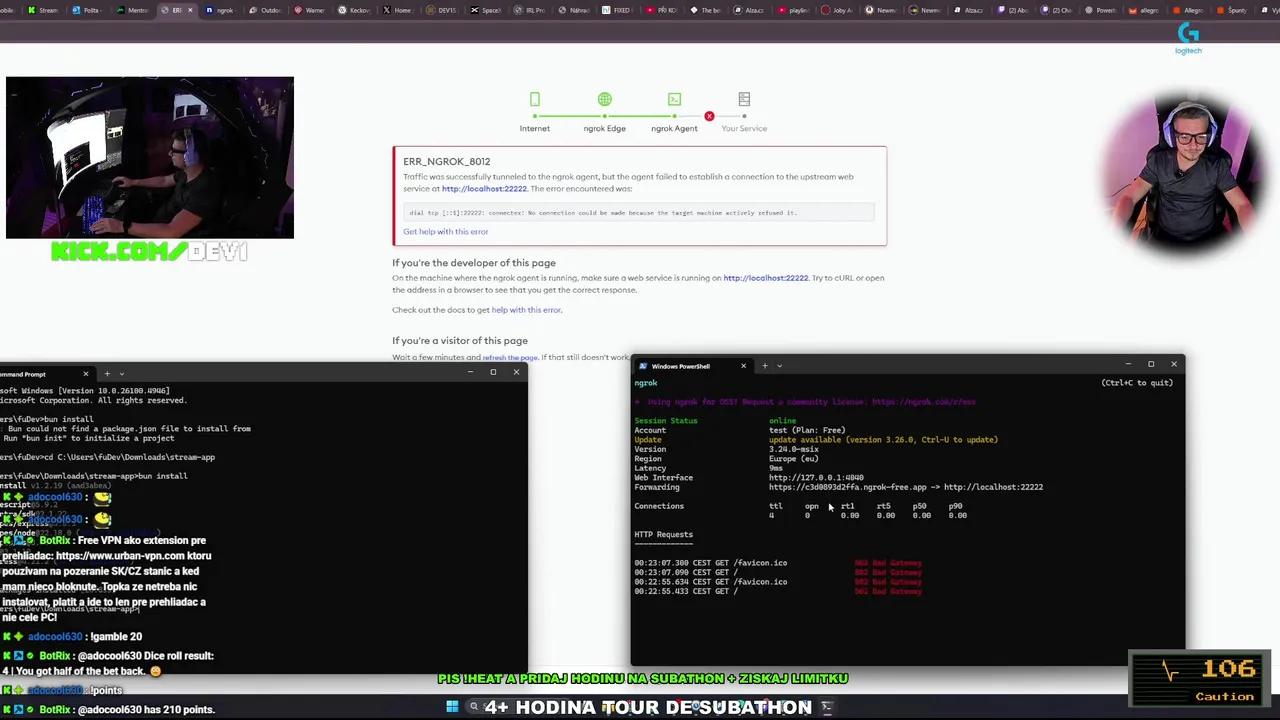Open the SpaceX browser tab
This screenshot has width=1280, height=720.
487,10
